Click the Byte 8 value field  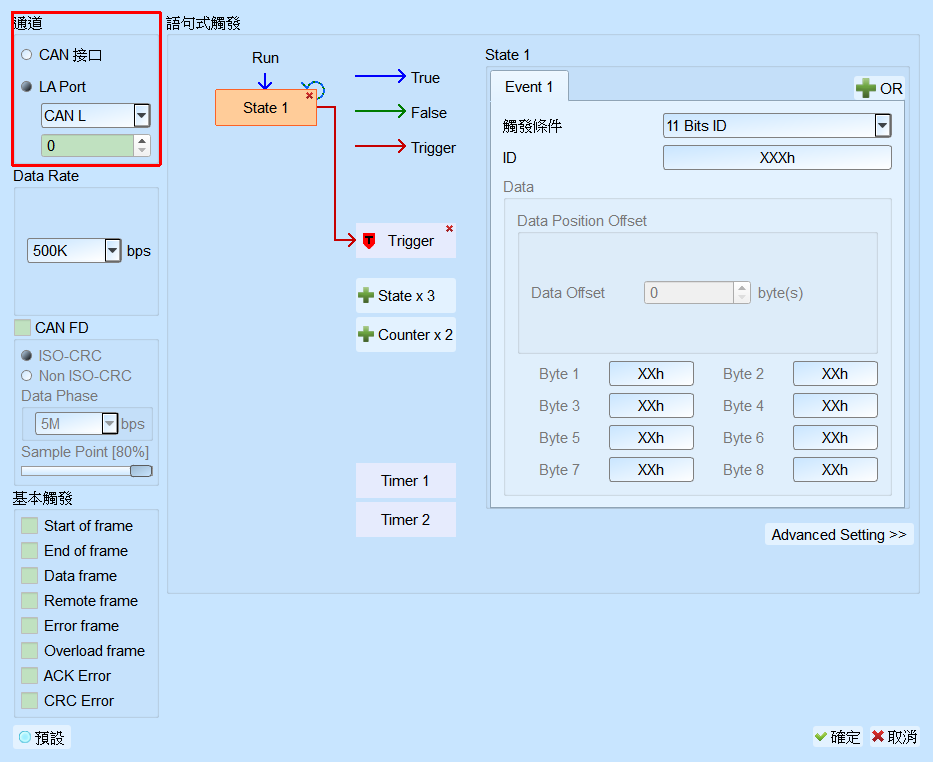pyautogui.click(x=835, y=470)
